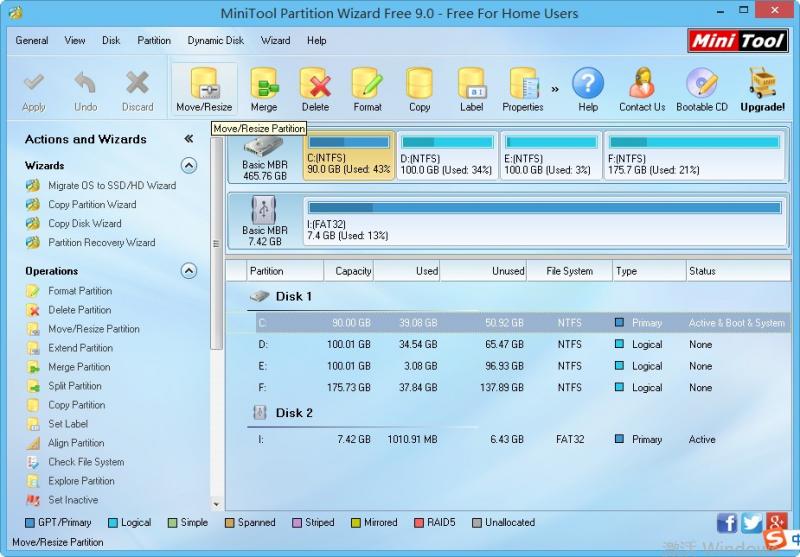Choose Set Label operation
This screenshot has height=557, width=800.
click(x=57, y=424)
